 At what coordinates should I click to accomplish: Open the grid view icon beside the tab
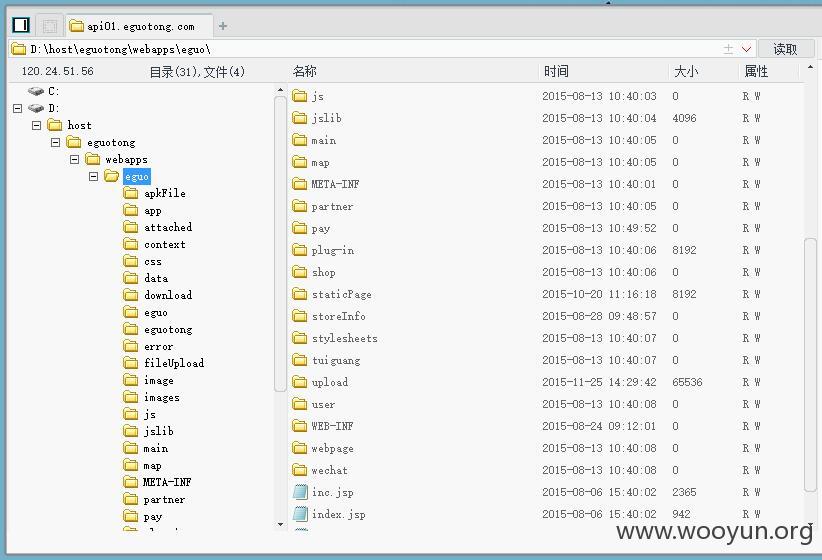coord(50,26)
